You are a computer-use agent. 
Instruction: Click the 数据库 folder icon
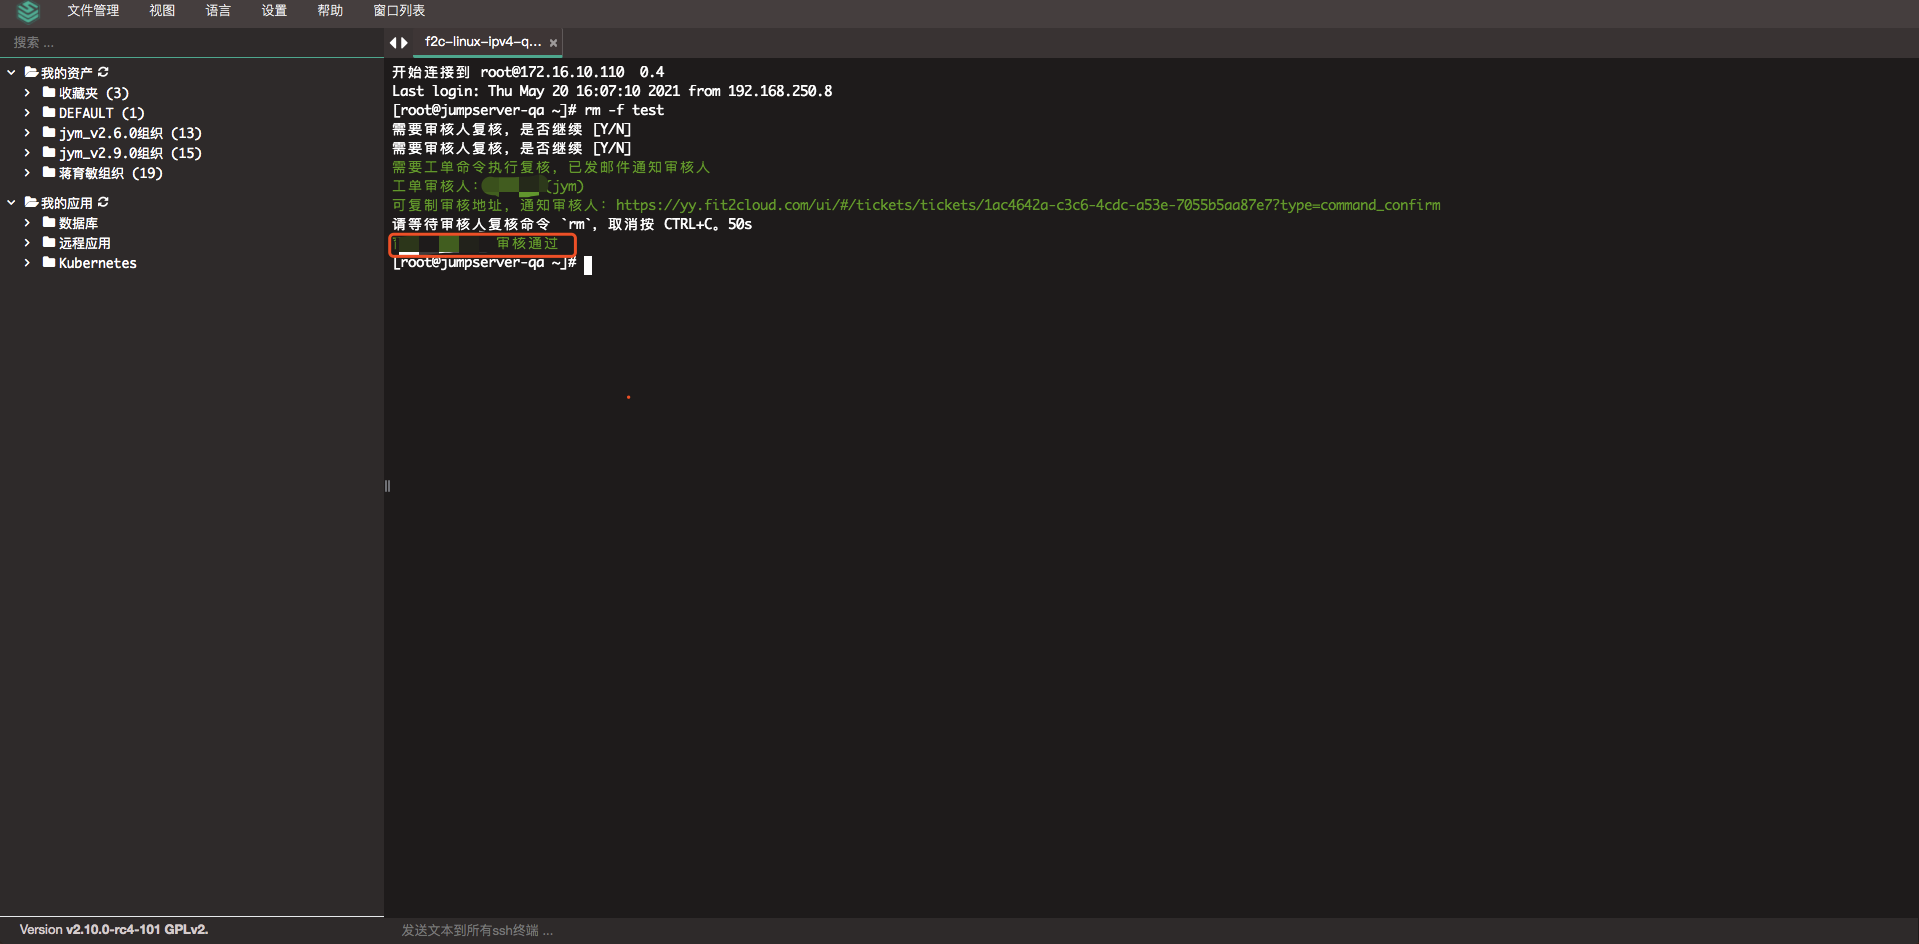(49, 222)
